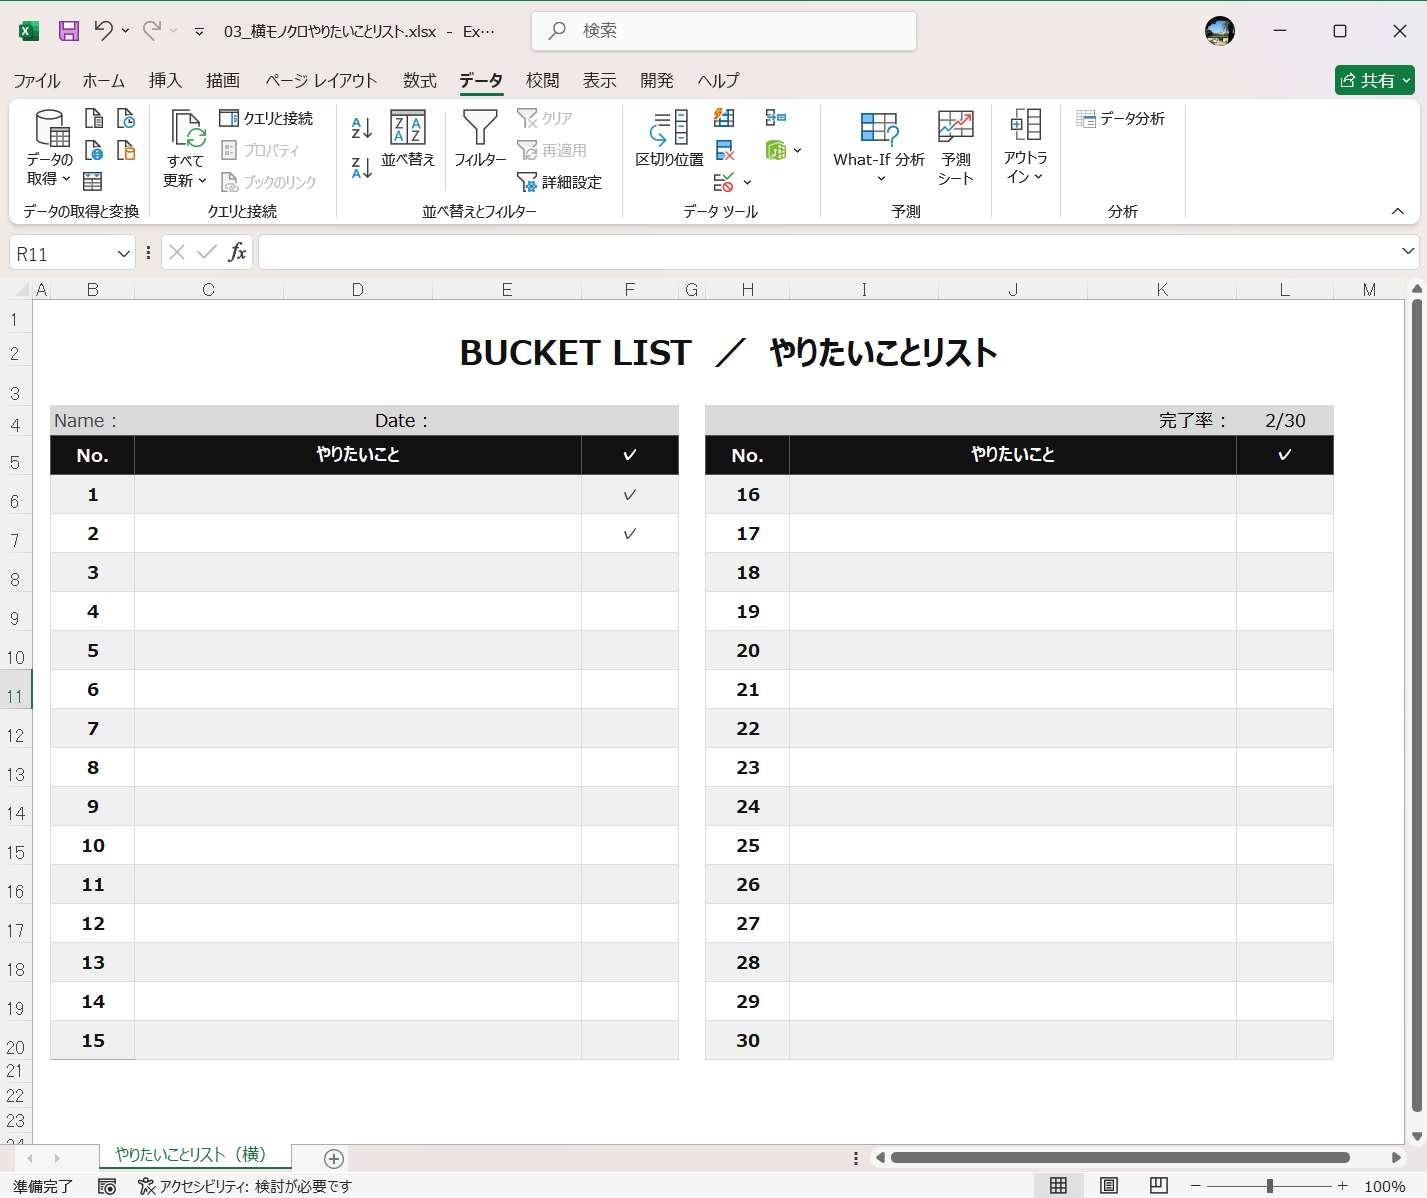The height and width of the screenshot is (1198, 1427).
Task: Click the From Text/CSV import icon
Action: 94,118
